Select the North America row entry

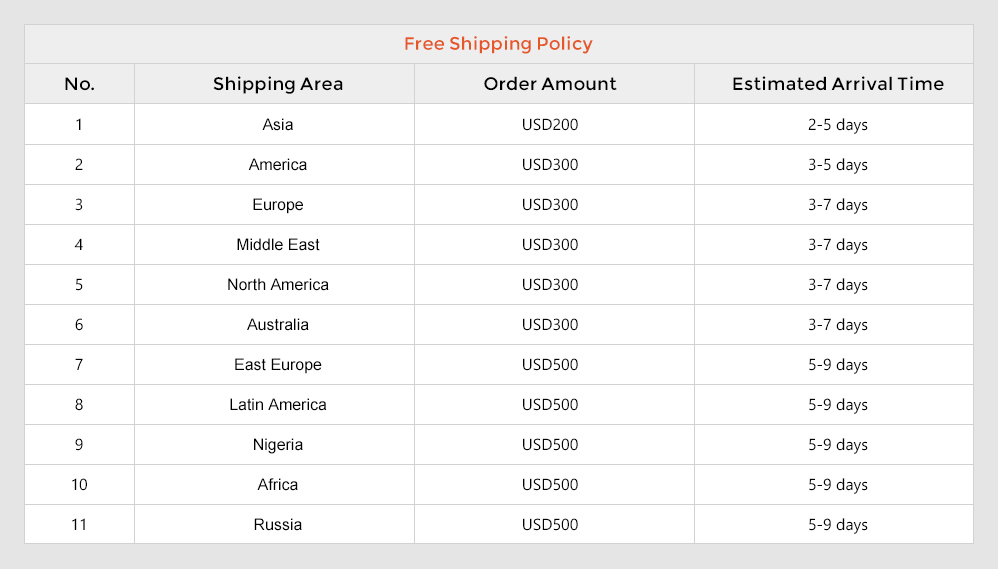pos(278,285)
